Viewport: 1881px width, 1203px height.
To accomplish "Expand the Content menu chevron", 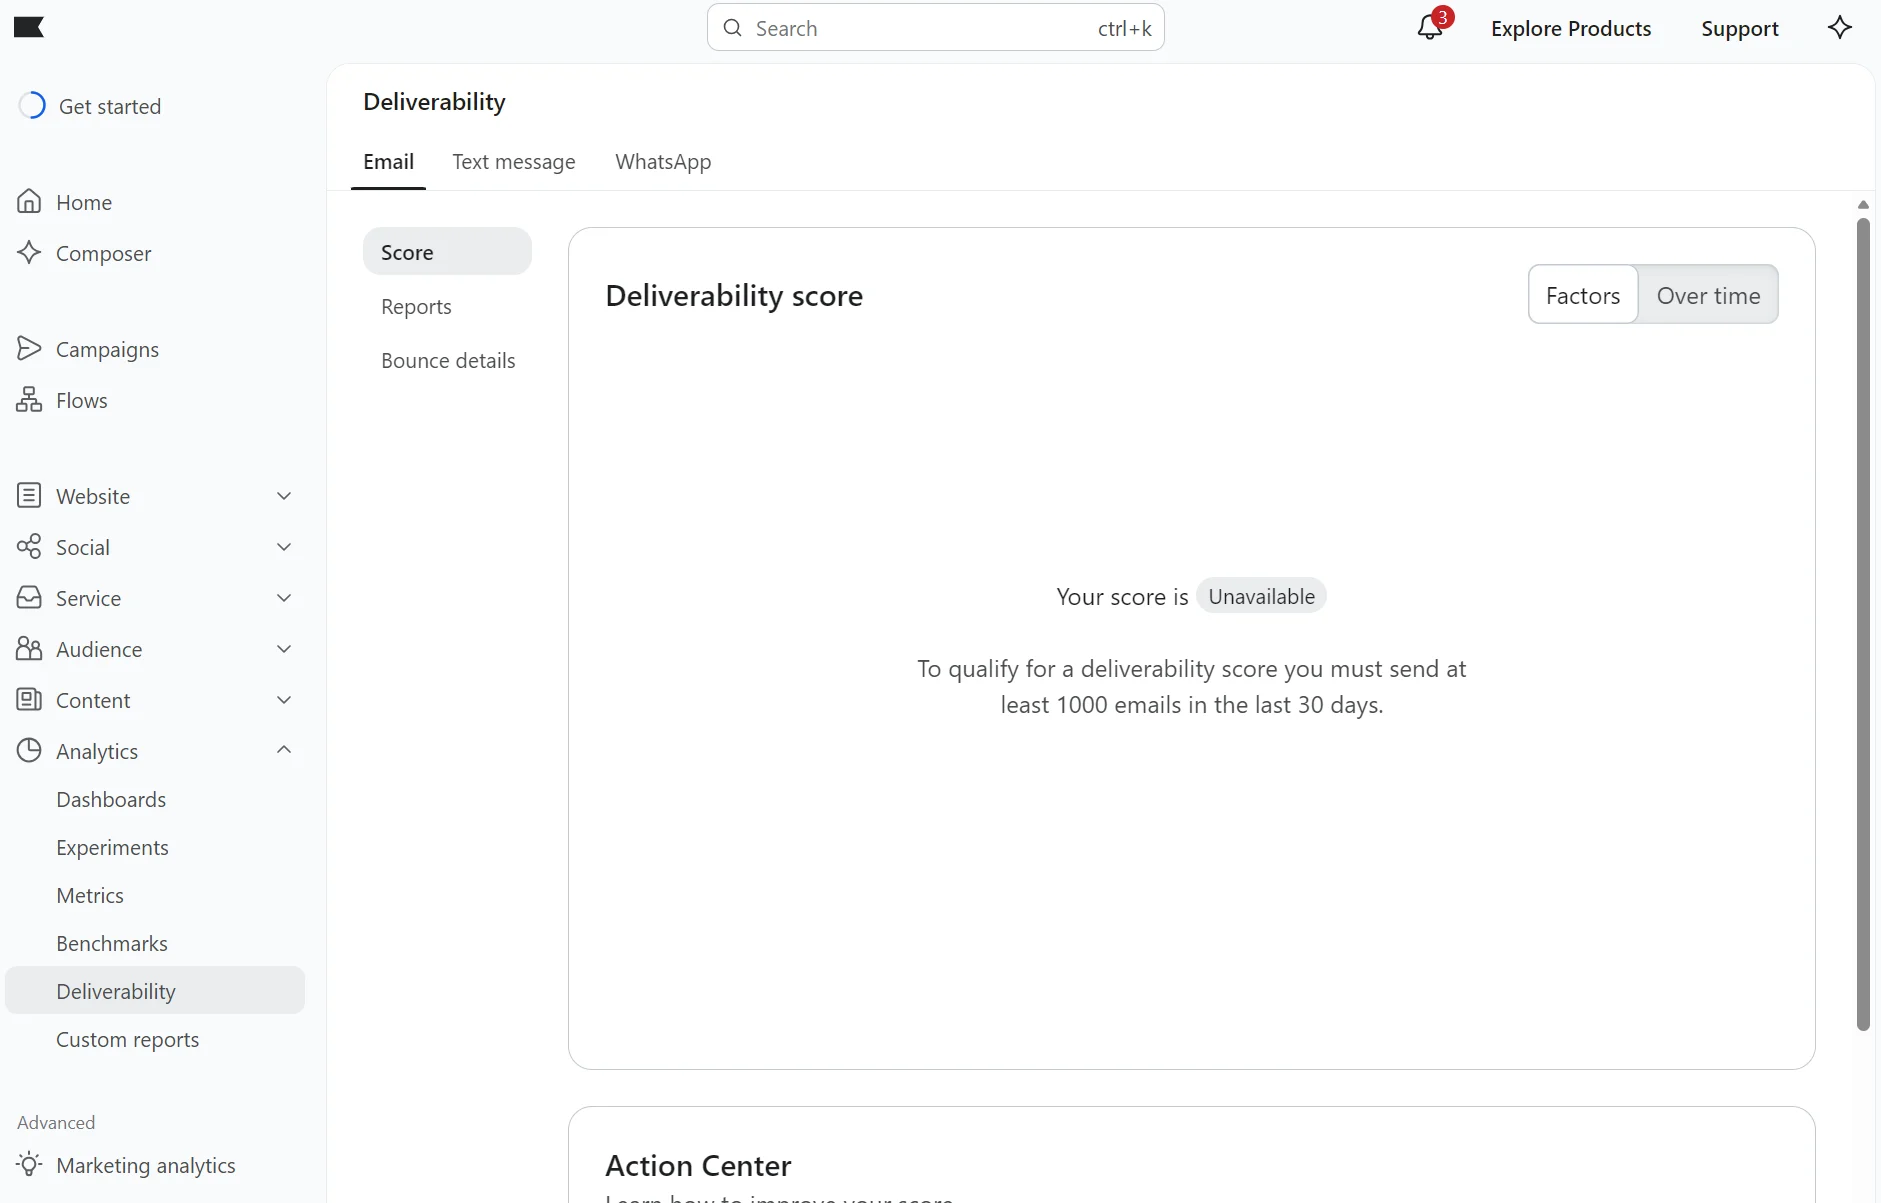I will point(284,700).
